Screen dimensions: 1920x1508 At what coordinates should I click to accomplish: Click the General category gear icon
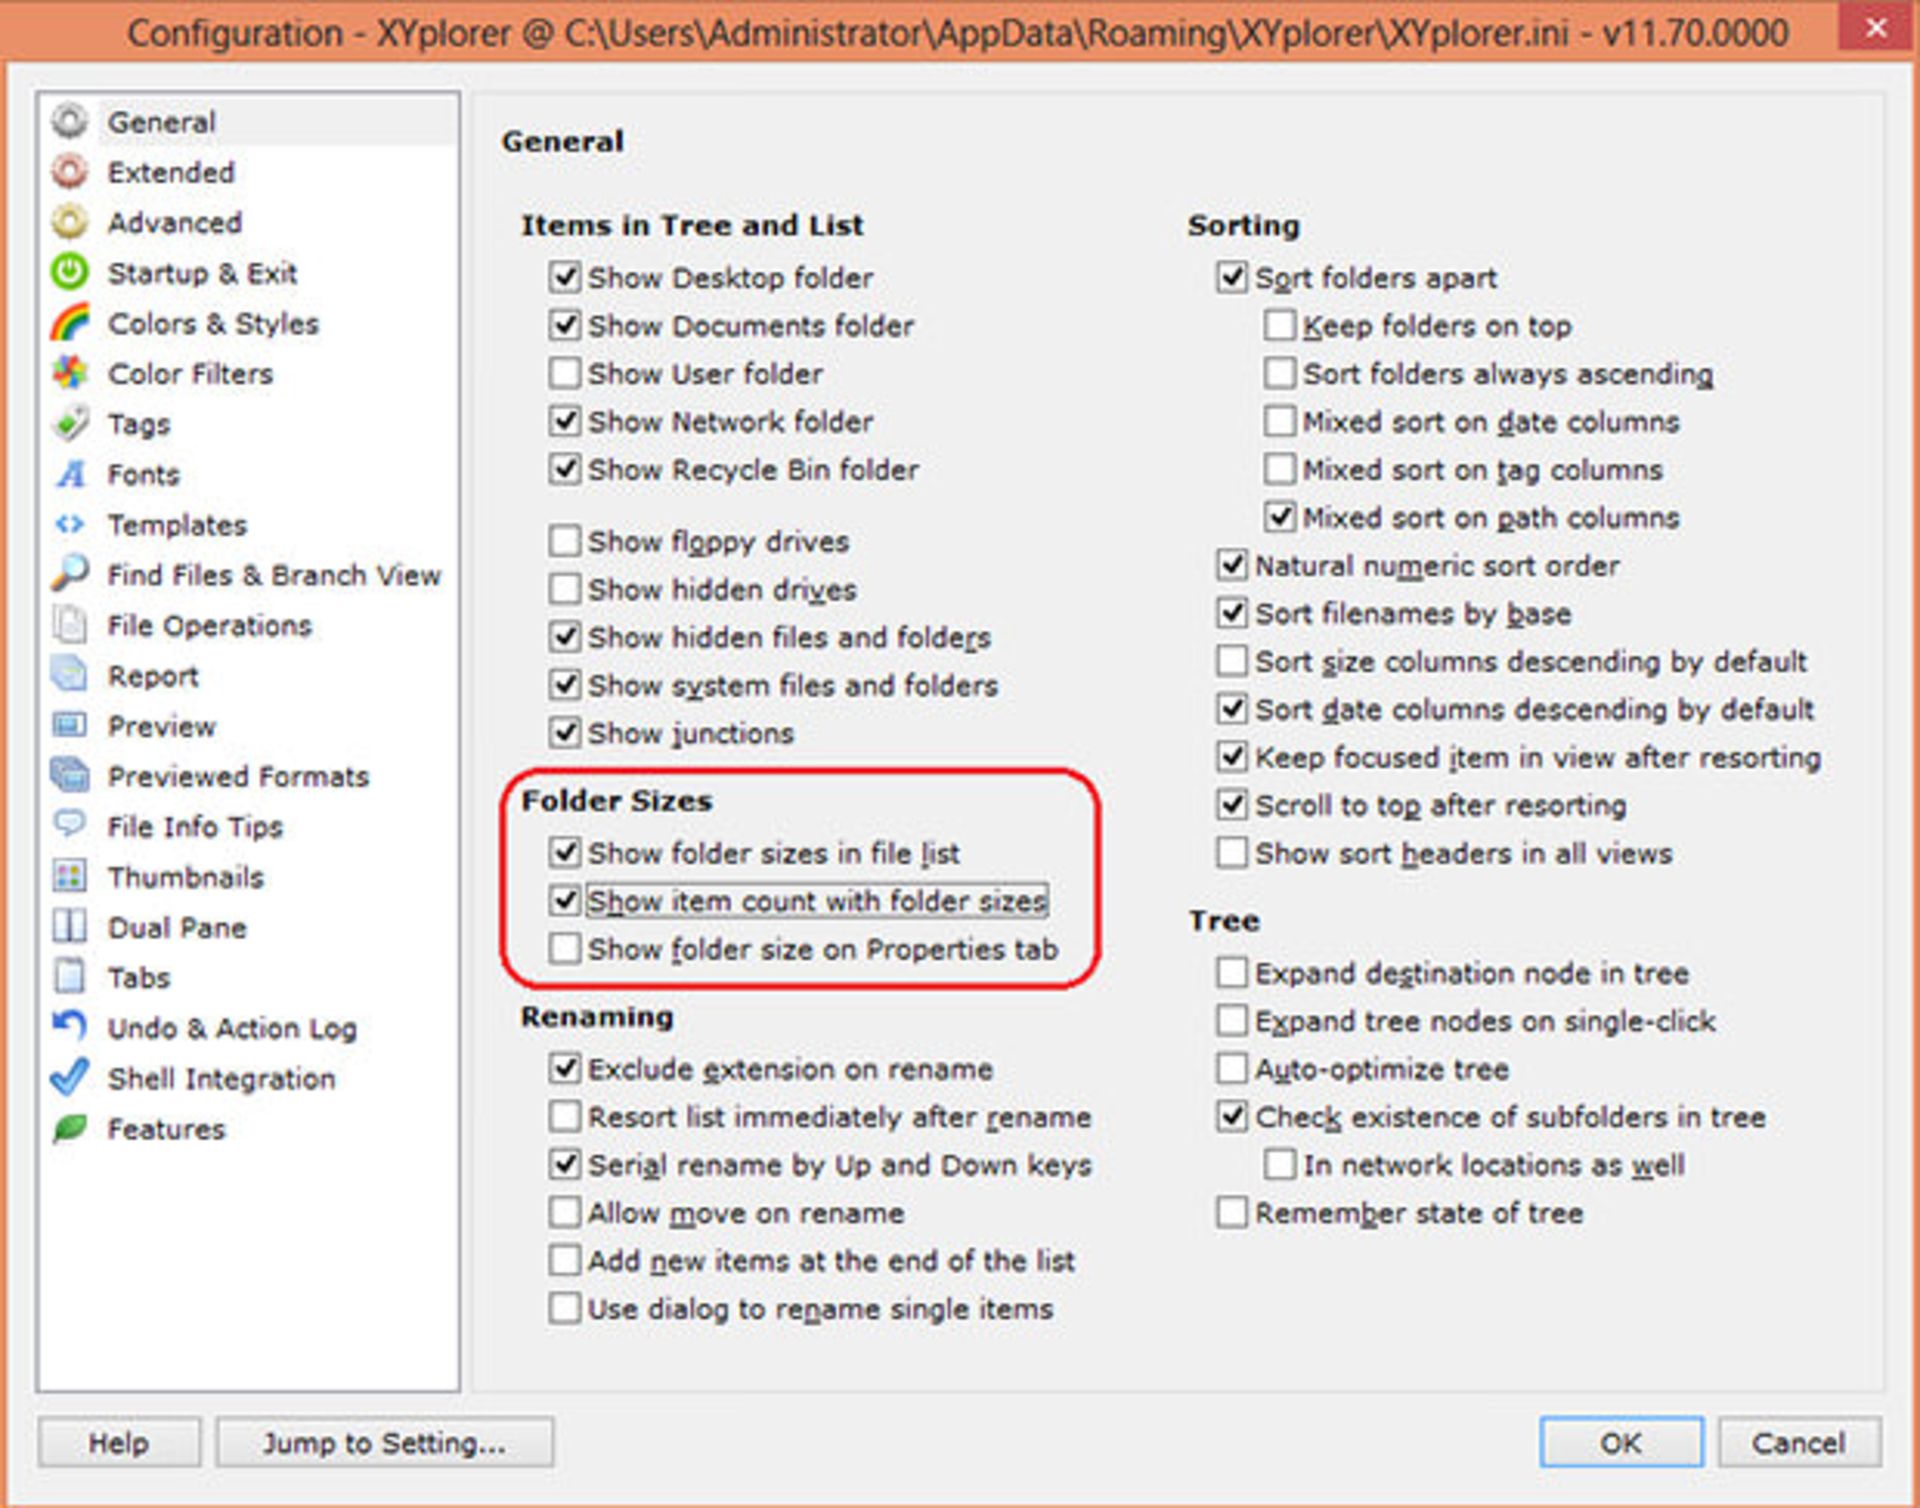click(70, 121)
